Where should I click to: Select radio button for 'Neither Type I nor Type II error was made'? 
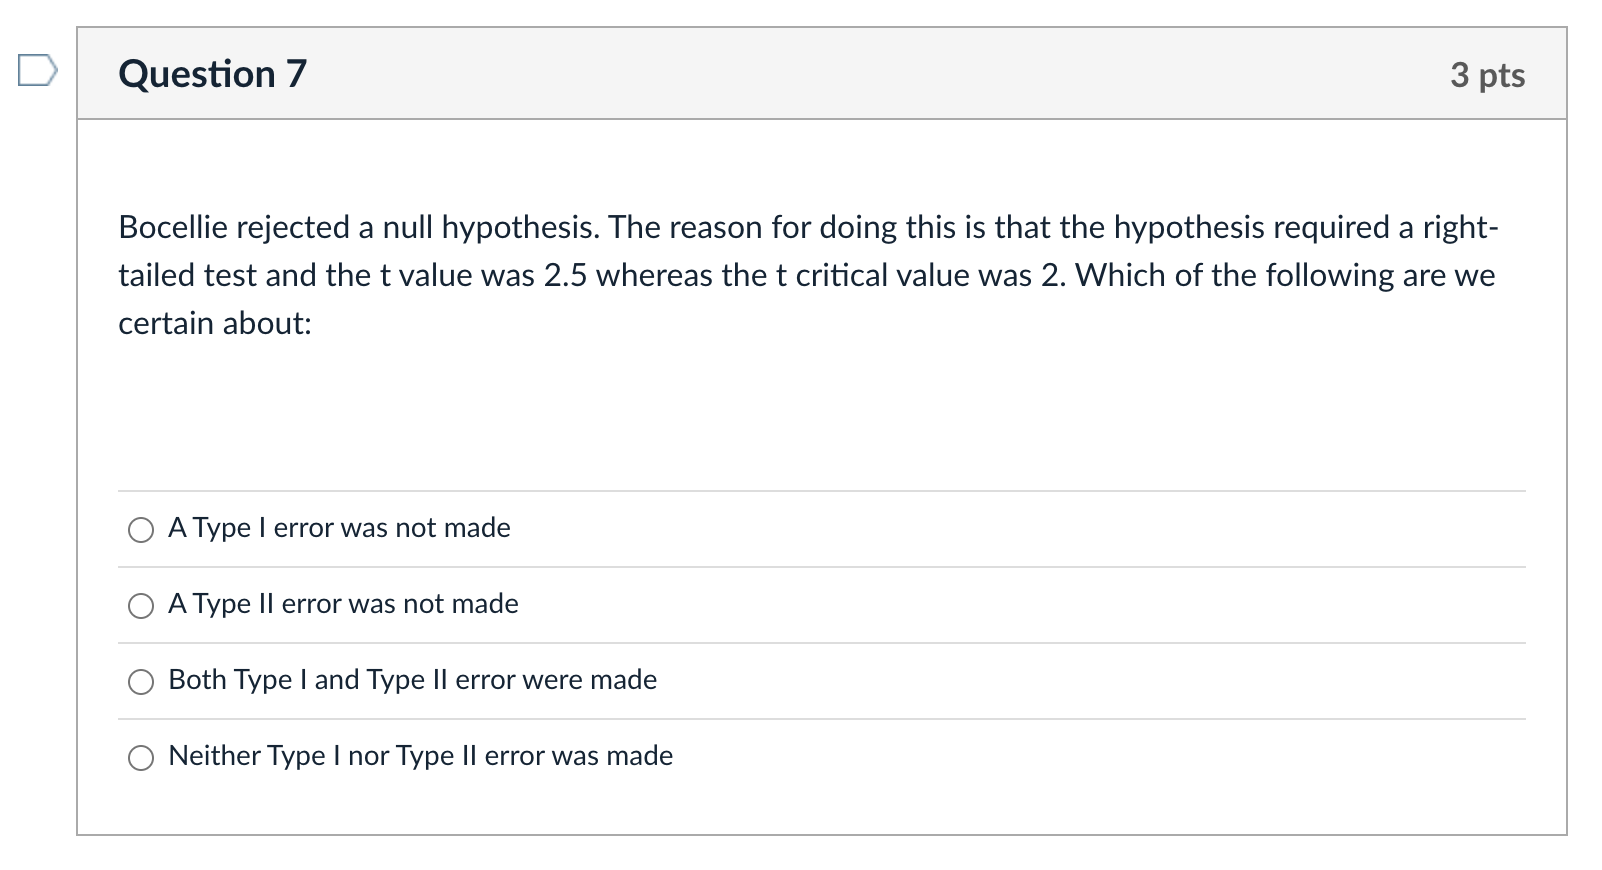point(141,758)
